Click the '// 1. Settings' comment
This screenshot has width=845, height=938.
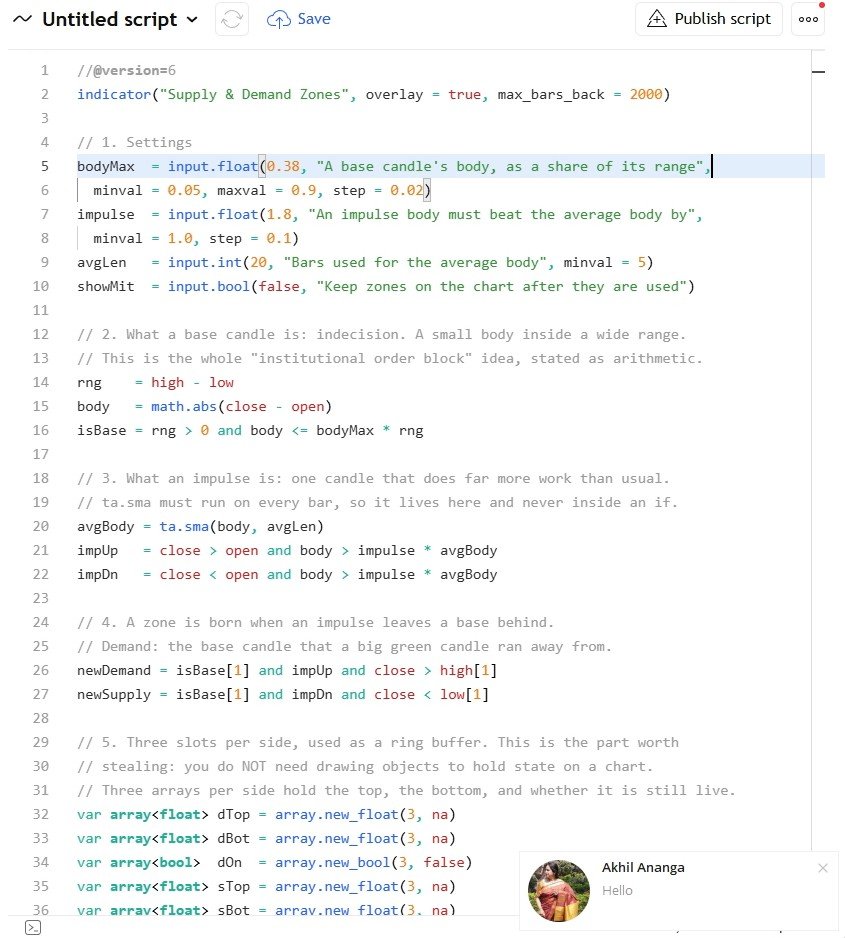(x=135, y=142)
